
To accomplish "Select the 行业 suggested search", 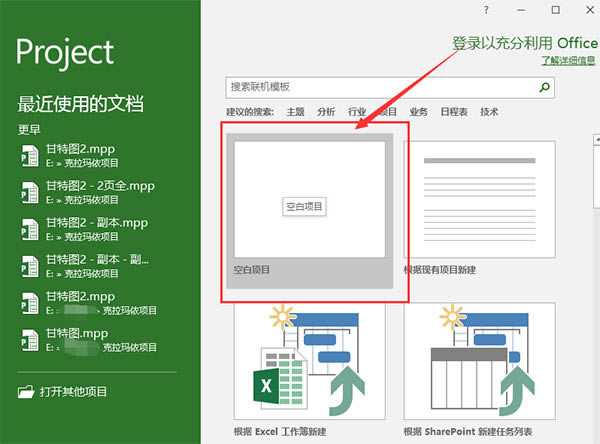I will (357, 112).
